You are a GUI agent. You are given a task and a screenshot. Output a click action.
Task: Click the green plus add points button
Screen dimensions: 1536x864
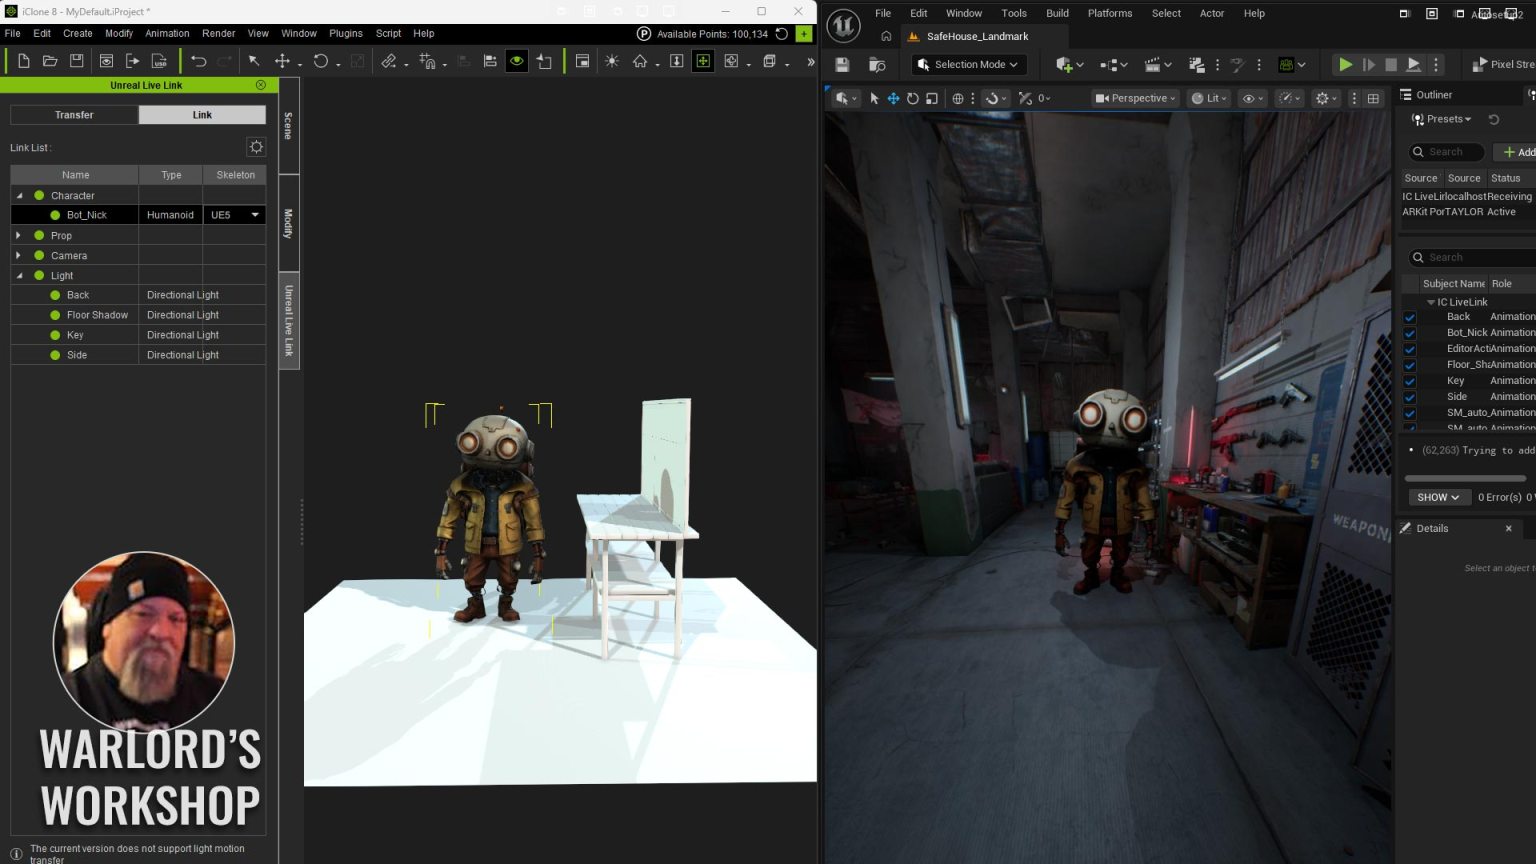tap(804, 34)
